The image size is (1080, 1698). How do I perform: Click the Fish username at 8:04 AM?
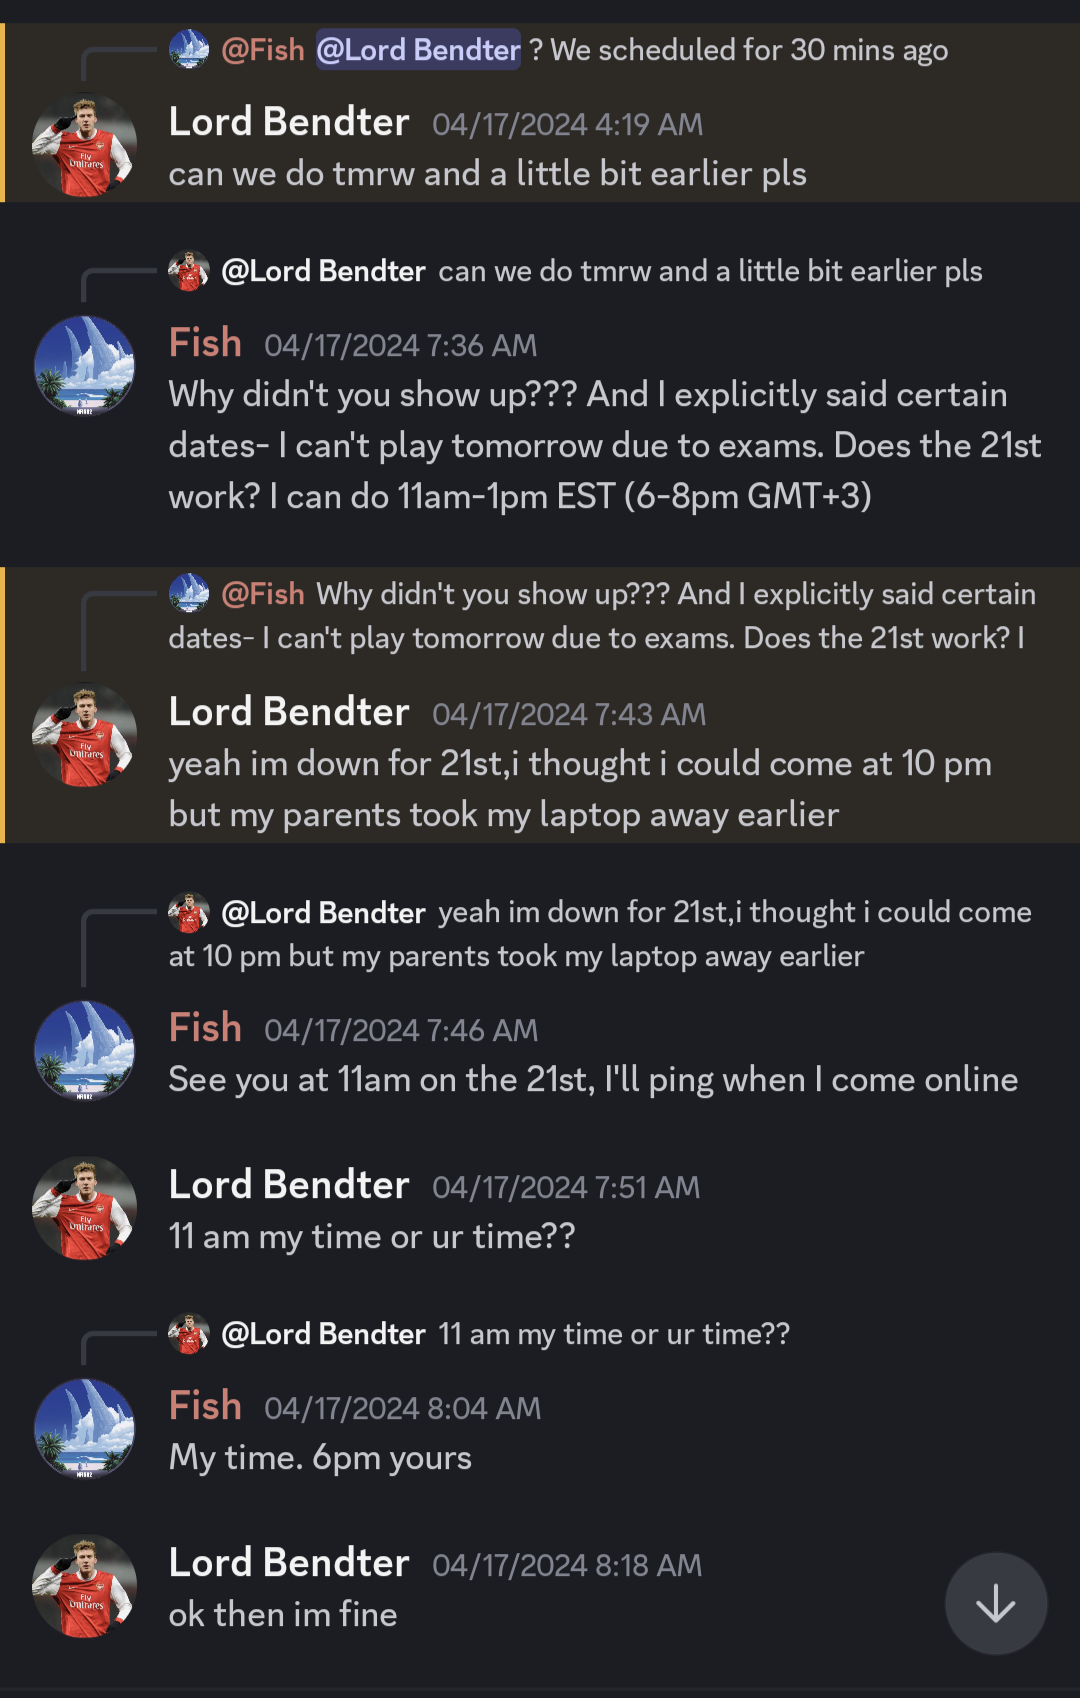pos(205,1406)
